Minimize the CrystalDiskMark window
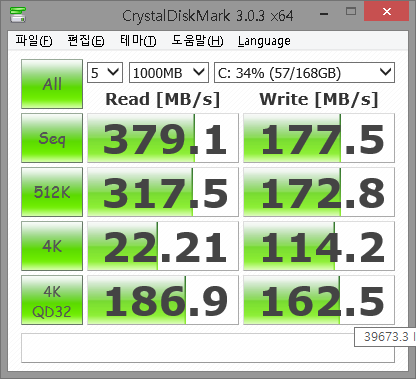This screenshot has height=379, width=416. (x=324, y=13)
